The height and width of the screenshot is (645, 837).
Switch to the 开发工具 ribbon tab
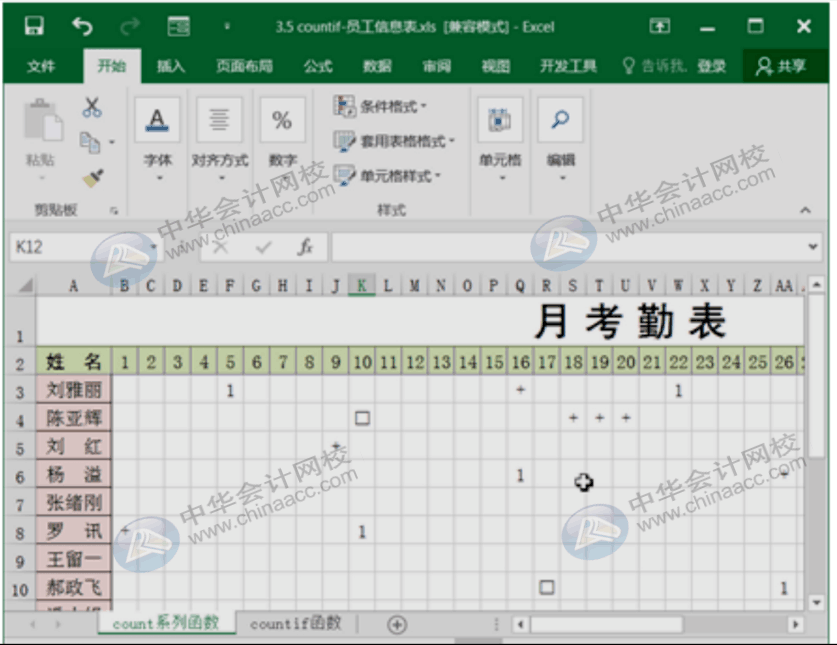point(568,66)
